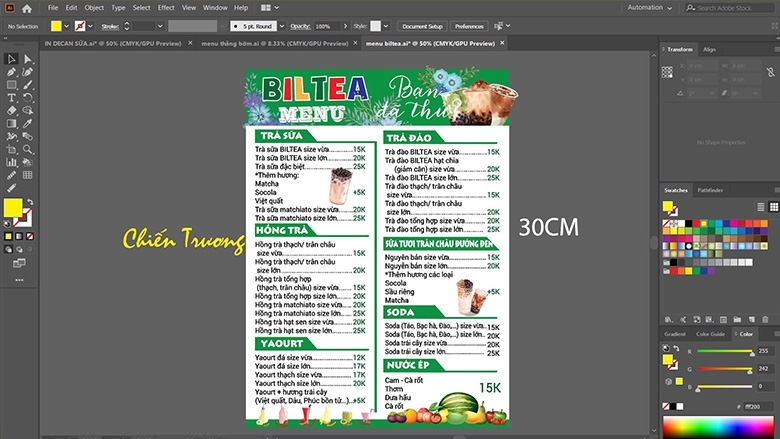This screenshot has width=780, height=439.
Task: Switch swatches to thumbnail grid view
Action: coord(774,207)
